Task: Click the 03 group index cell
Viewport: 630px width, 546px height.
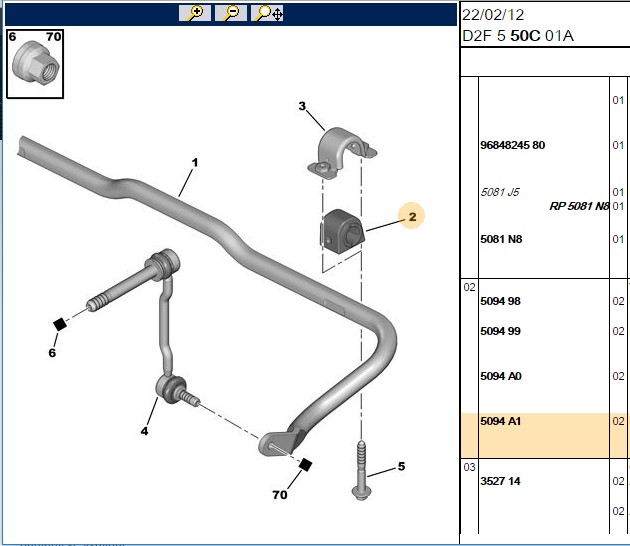Action: tap(469, 467)
